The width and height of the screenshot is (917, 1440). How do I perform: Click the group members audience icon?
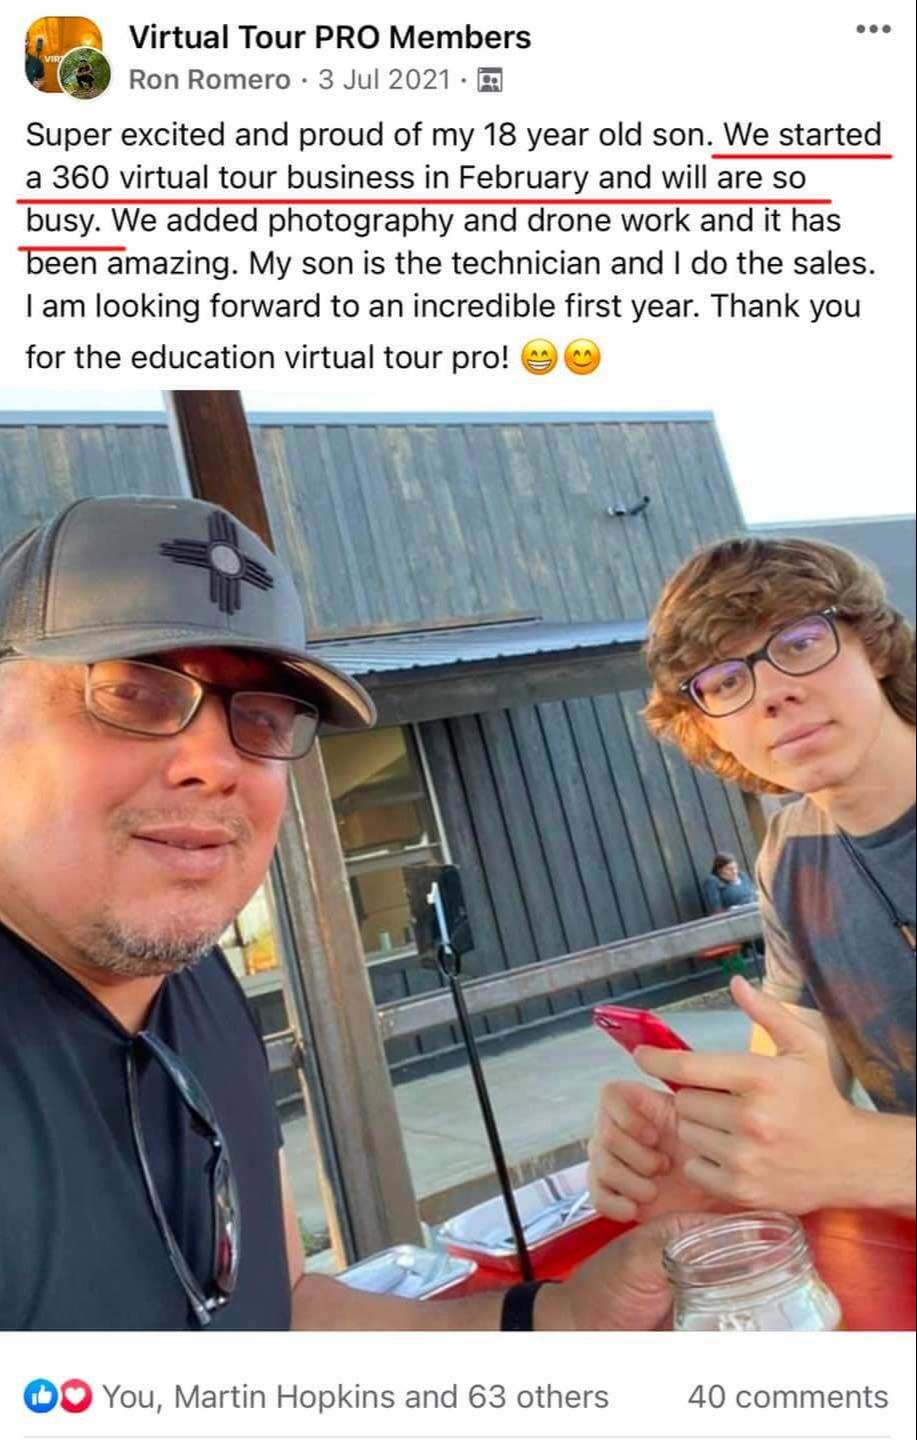tap(490, 80)
